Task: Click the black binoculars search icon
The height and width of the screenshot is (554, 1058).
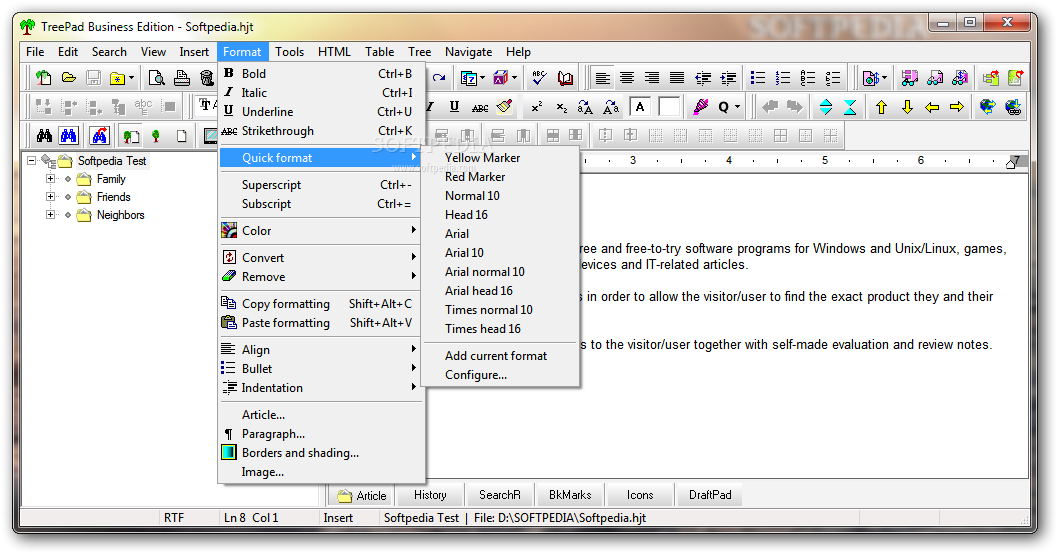Action: [44, 136]
